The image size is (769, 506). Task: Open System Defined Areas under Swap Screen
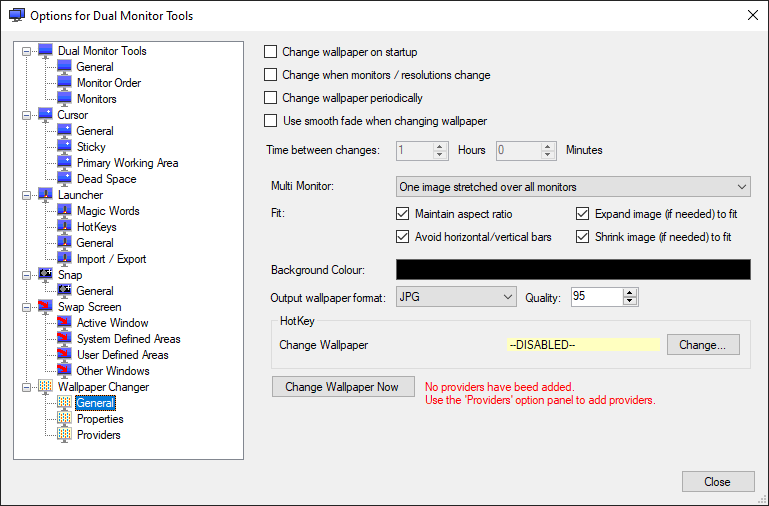coord(128,339)
